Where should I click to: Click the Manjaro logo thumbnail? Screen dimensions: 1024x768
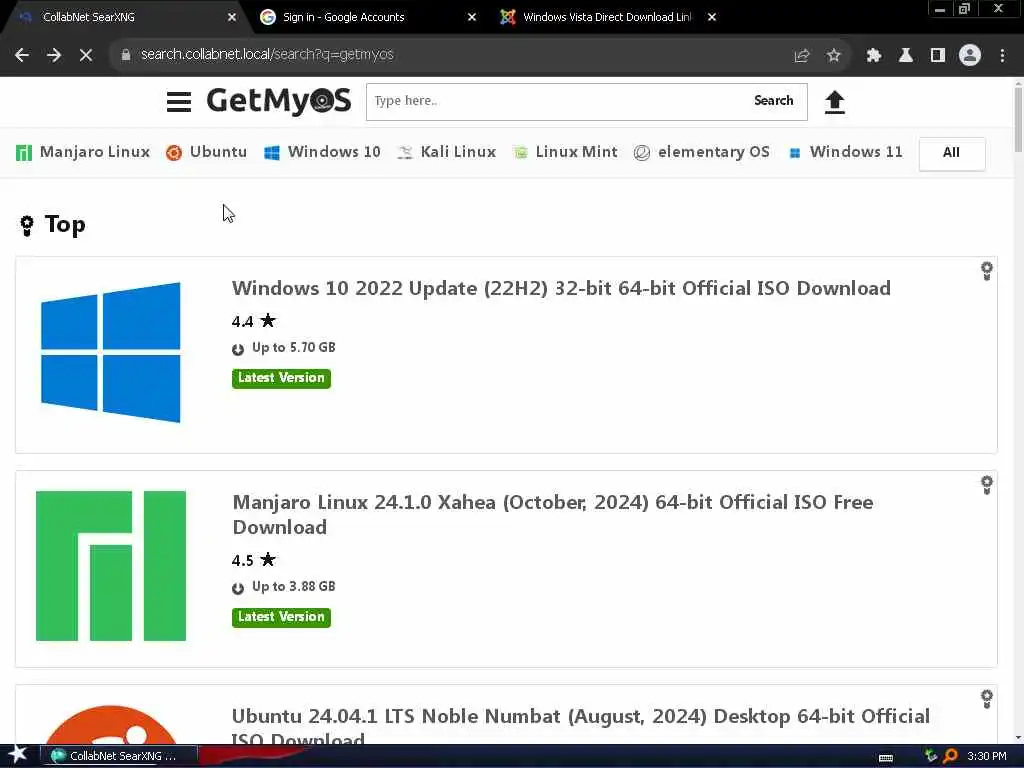[110, 566]
